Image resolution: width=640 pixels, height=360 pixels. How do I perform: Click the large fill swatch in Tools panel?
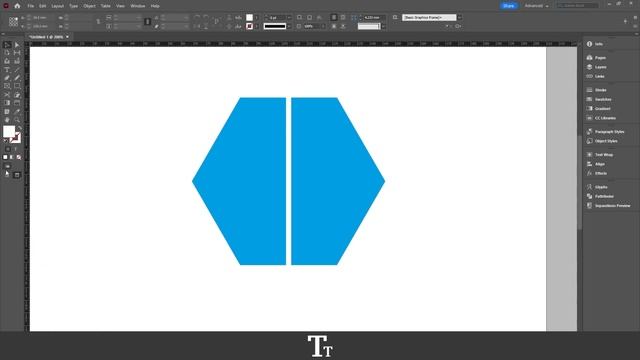coord(9,131)
